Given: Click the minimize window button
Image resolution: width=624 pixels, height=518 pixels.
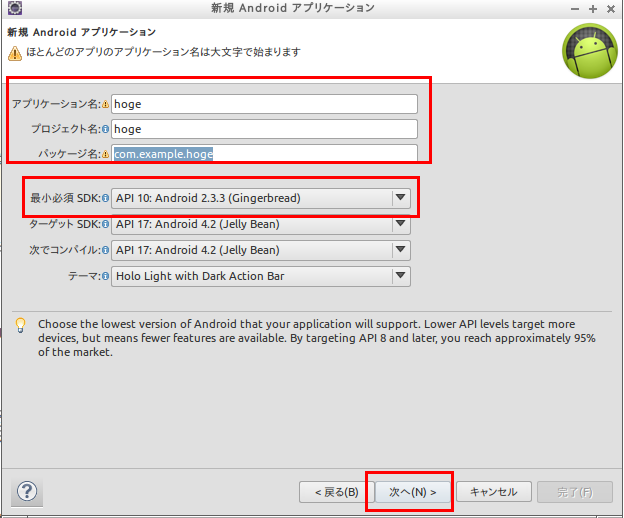Looking at the screenshot, I should point(575,9).
